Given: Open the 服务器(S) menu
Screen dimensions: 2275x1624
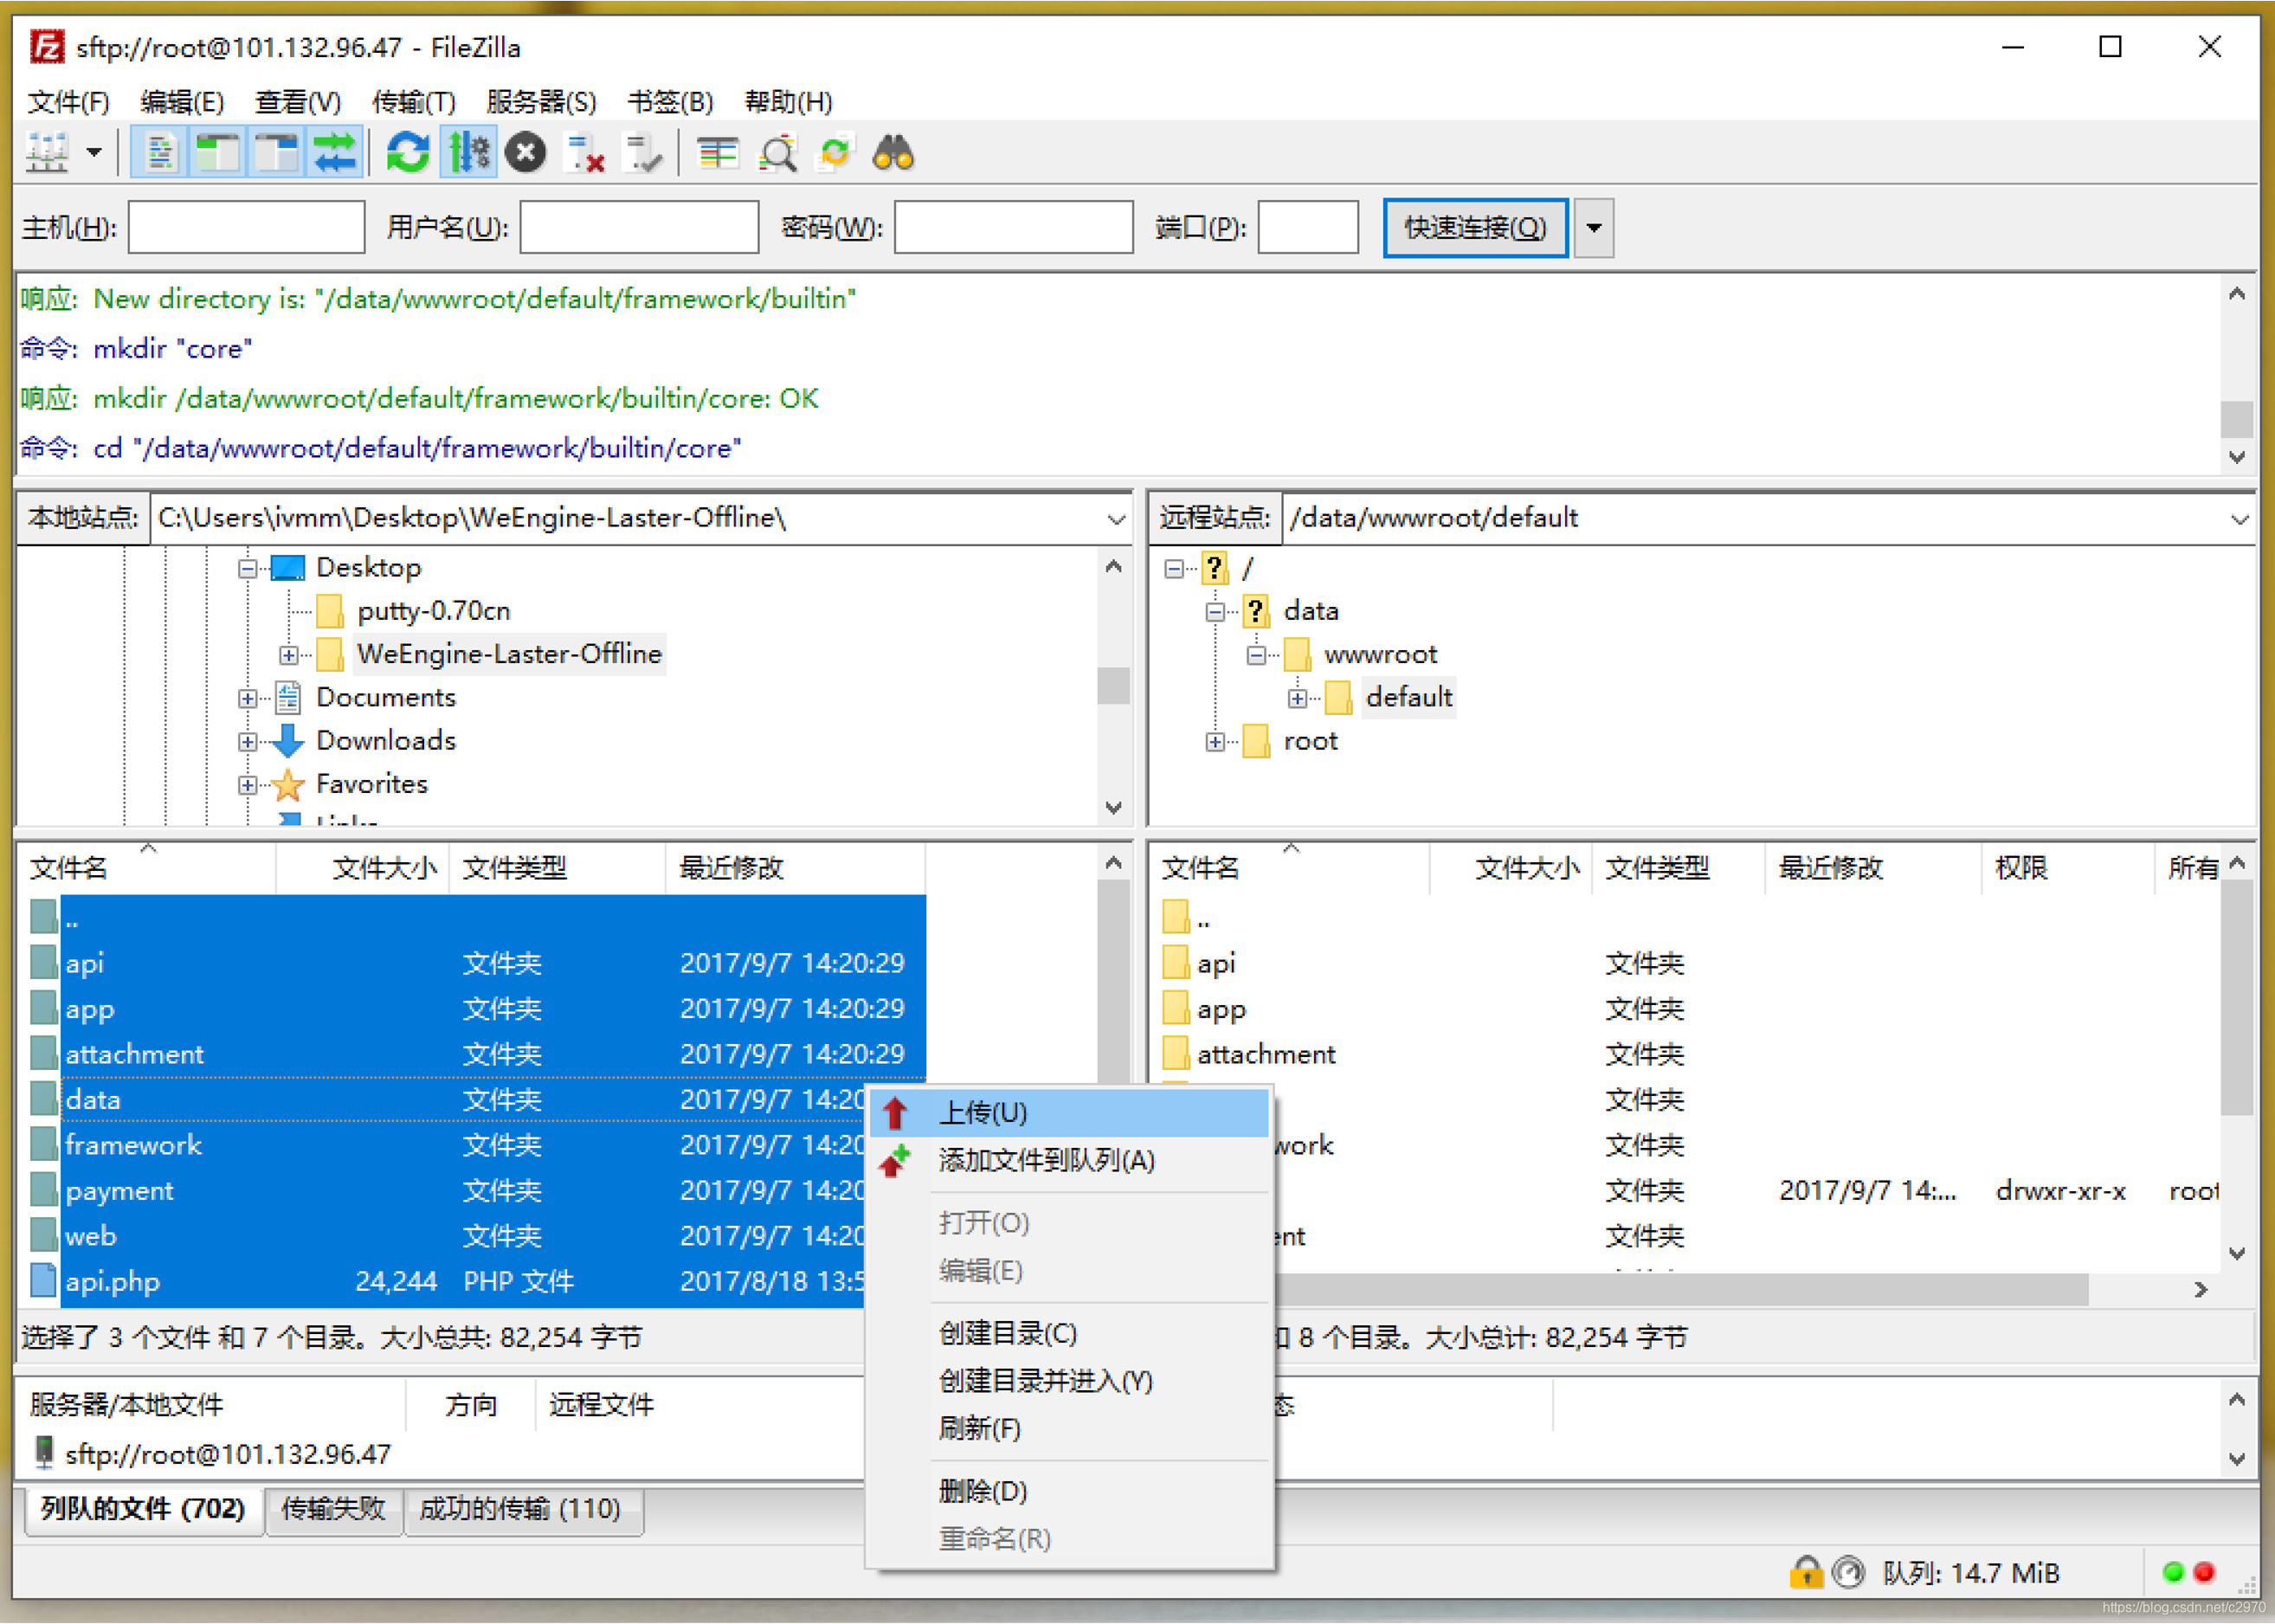Looking at the screenshot, I should pyautogui.click(x=541, y=101).
